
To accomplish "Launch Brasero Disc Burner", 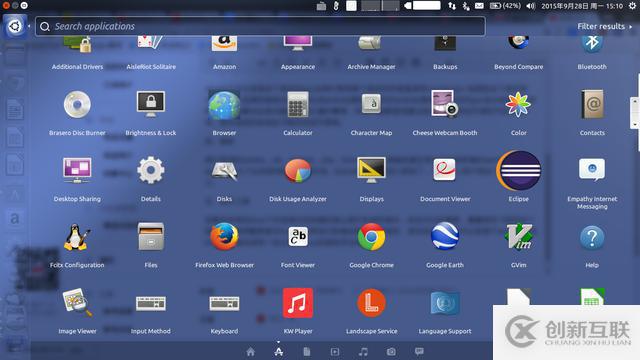I will (77, 104).
